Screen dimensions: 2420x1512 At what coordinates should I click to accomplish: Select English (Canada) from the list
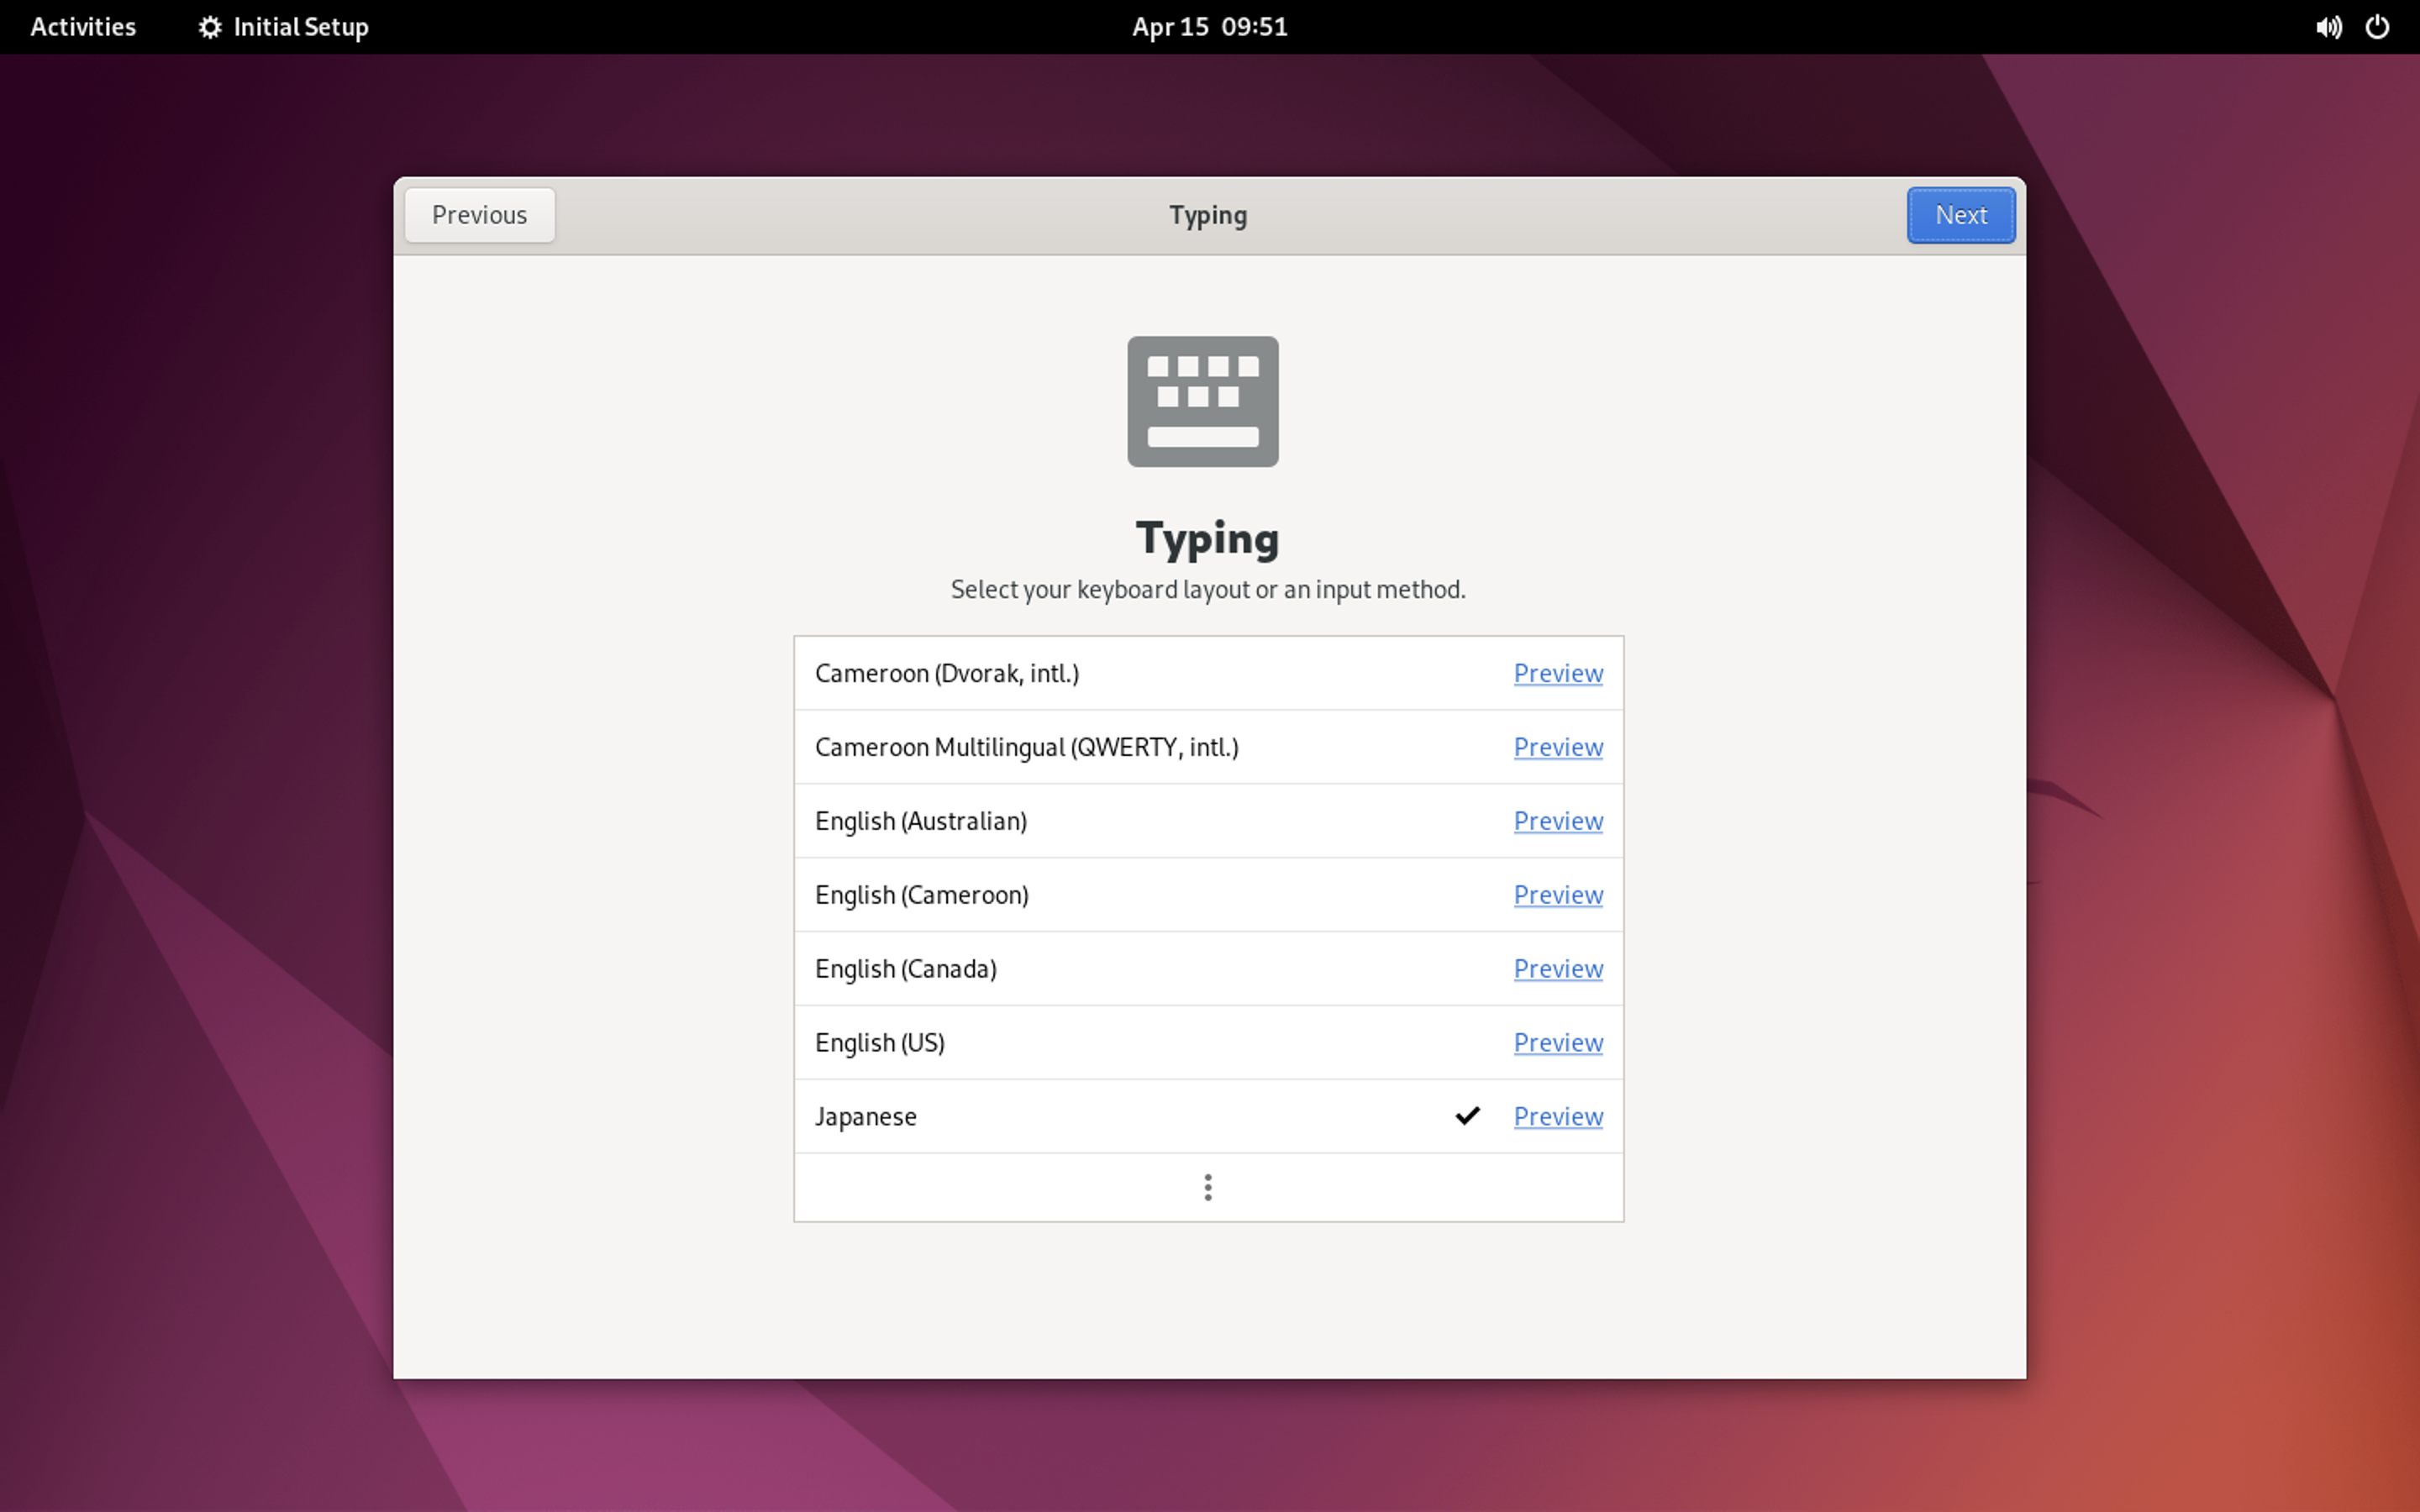coord(906,969)
